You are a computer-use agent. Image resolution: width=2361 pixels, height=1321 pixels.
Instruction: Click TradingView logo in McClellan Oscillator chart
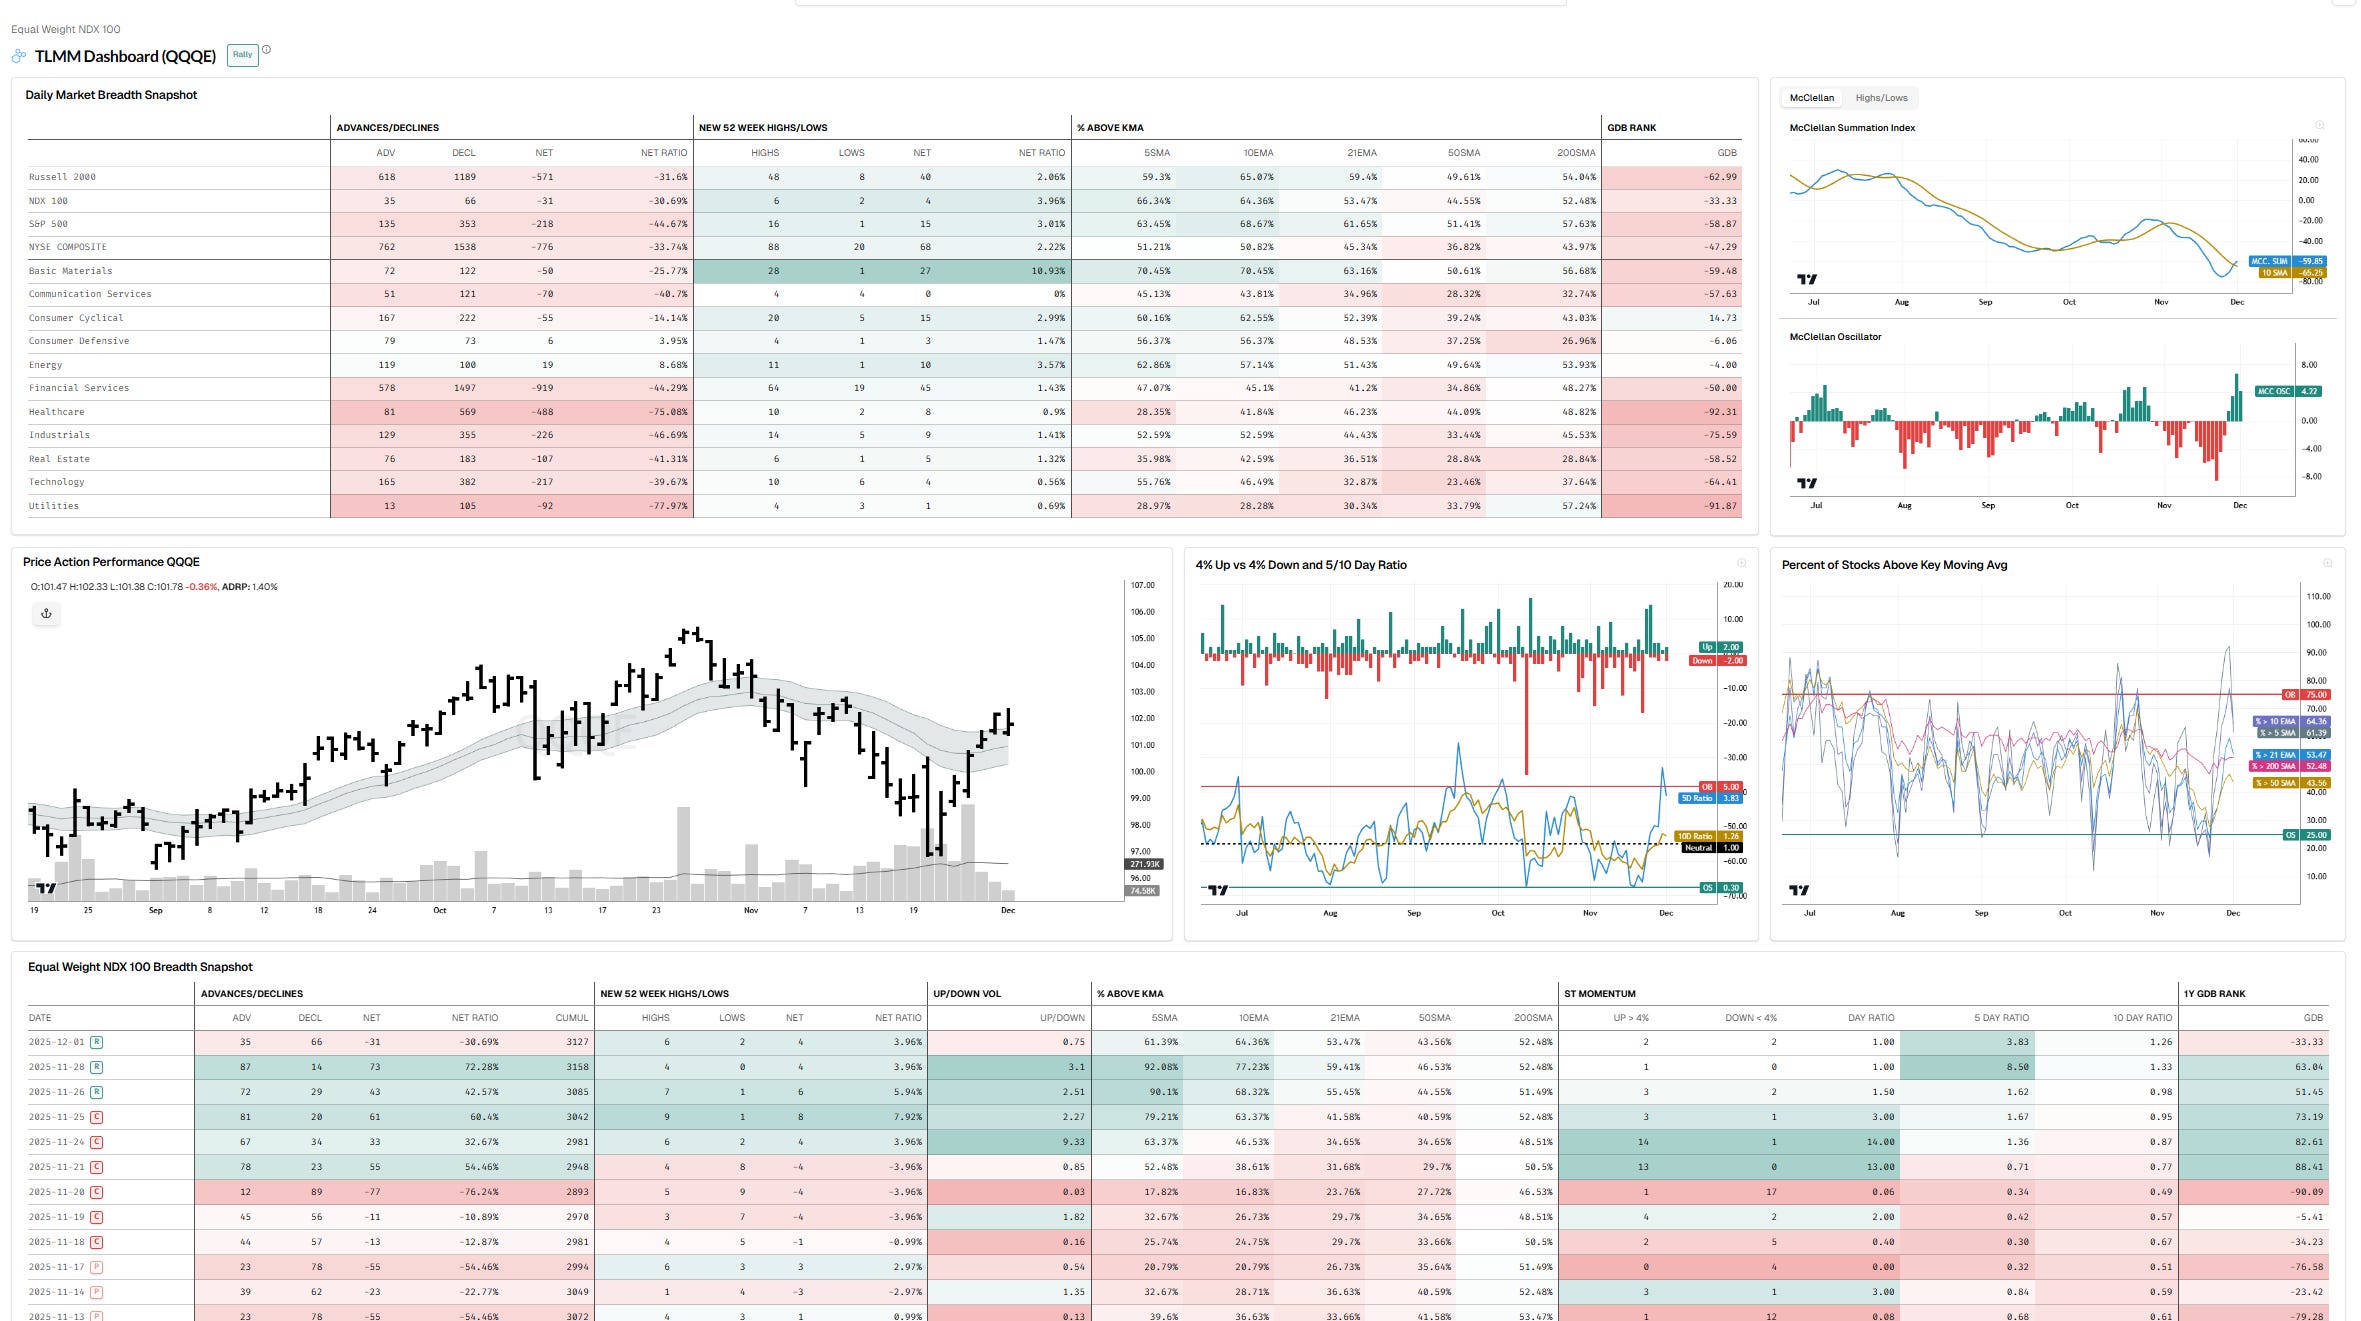(1806, 483)
